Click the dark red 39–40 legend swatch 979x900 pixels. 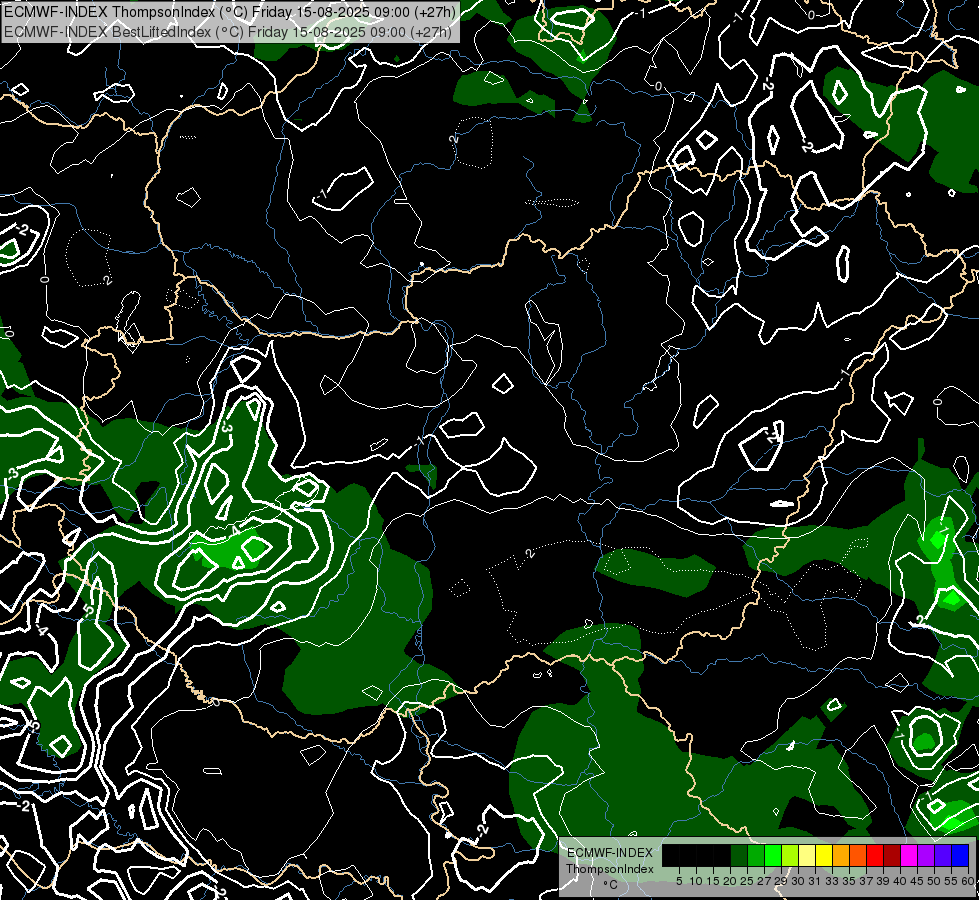tap(892, 855)
